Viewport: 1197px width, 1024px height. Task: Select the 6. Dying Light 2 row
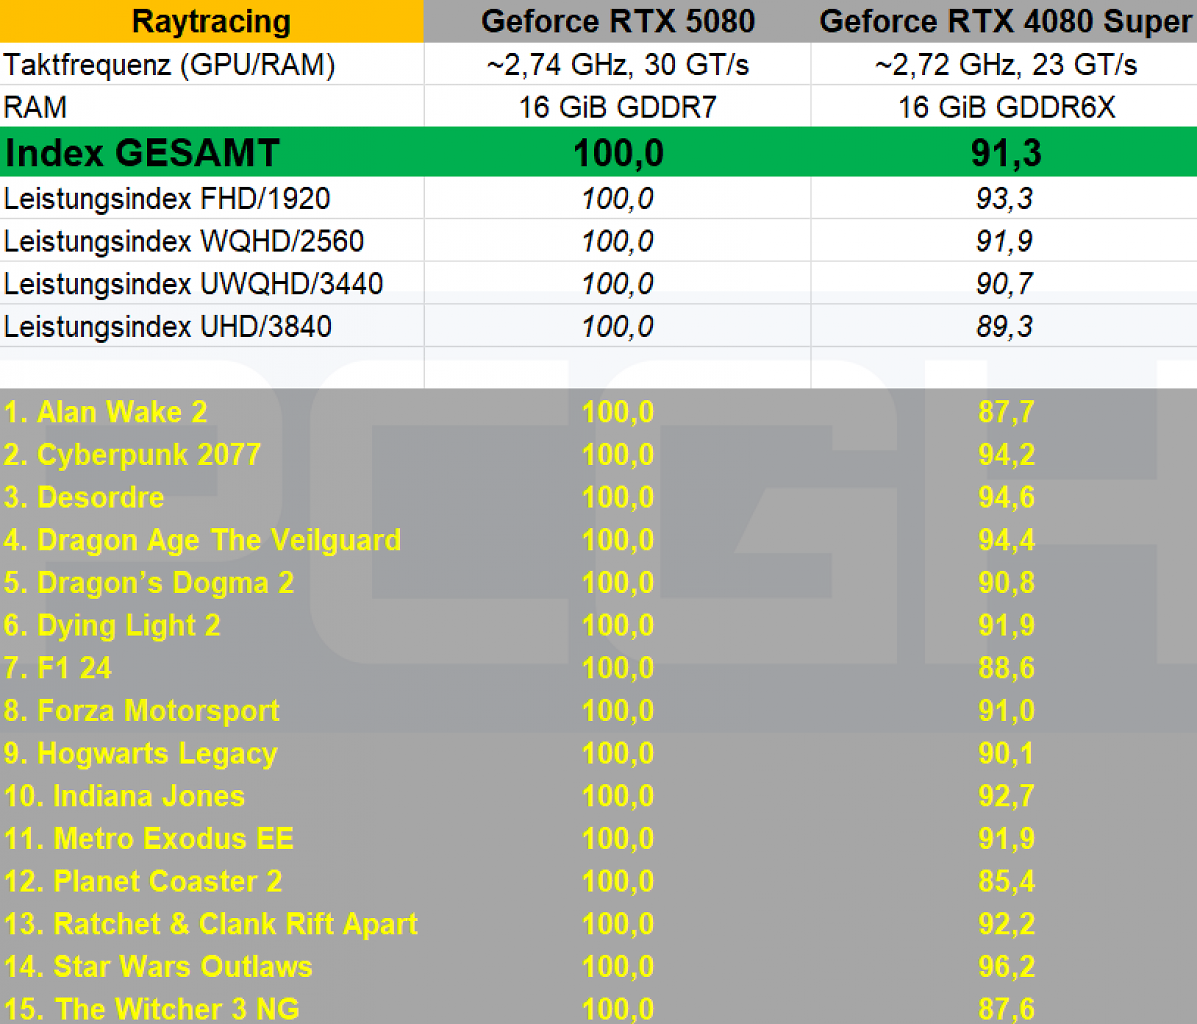598,626
